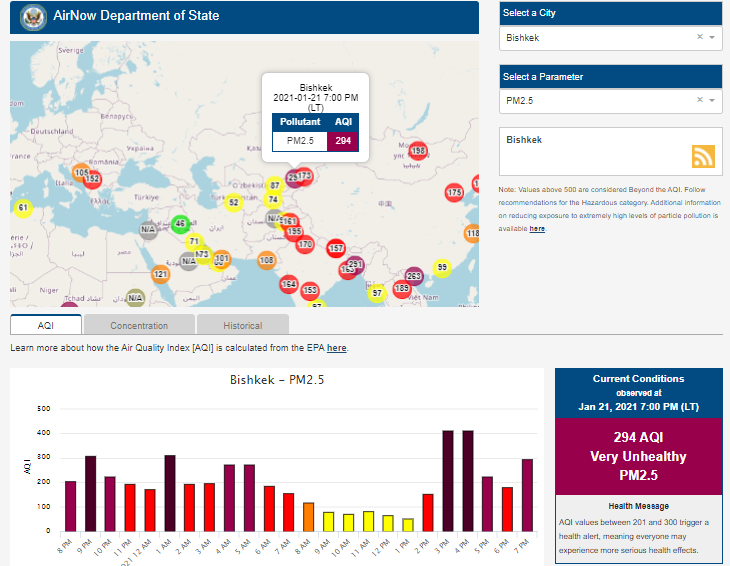The width and height of the screenshot is (730, 566).
Task: Open 'here' link about particle pollution exposure
Action: click(x=537, y=229)
